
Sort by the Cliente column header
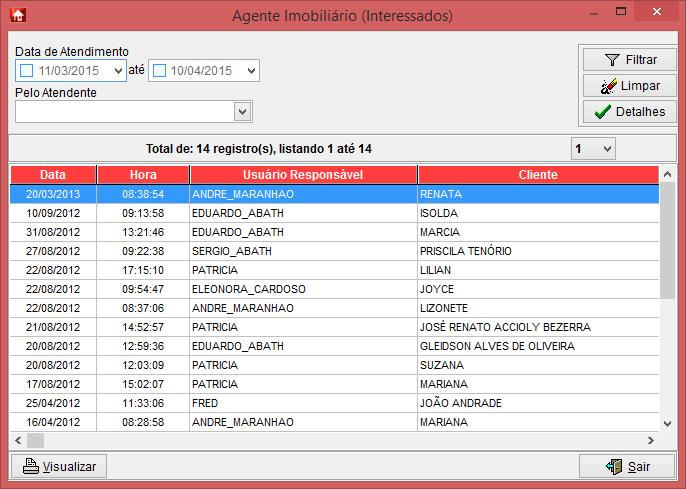pos(538,175)
